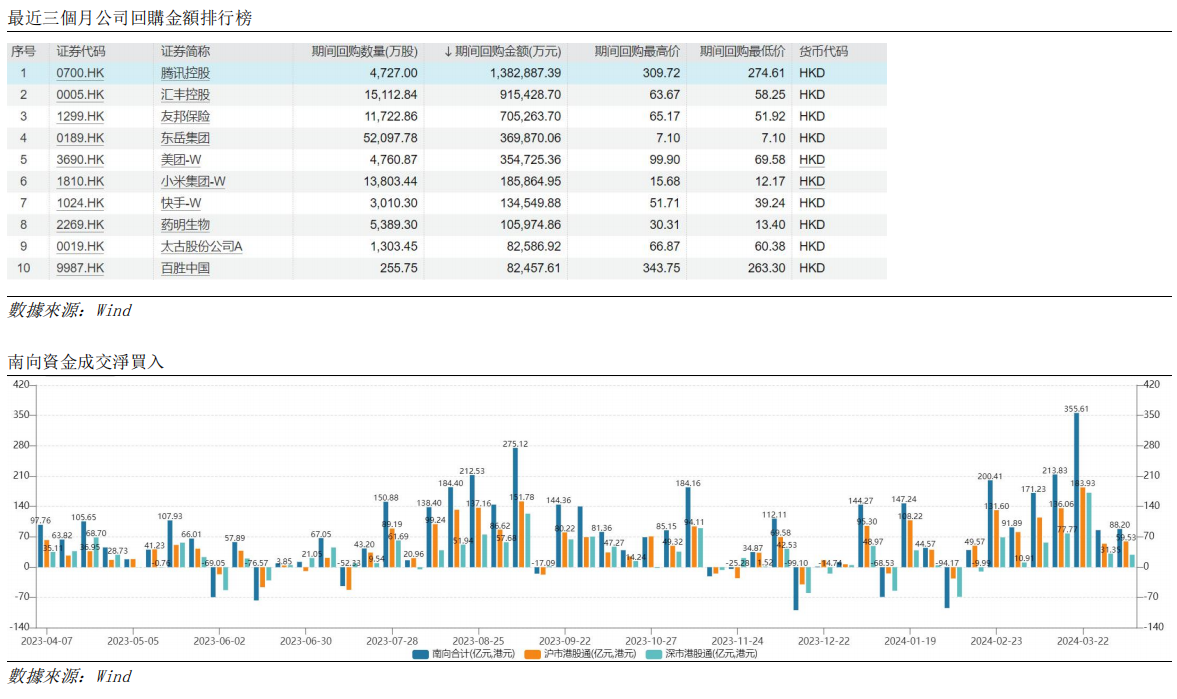Click the 期间回购最低价 column header
Screen dimensions: 1177x699
click(742, 52)
